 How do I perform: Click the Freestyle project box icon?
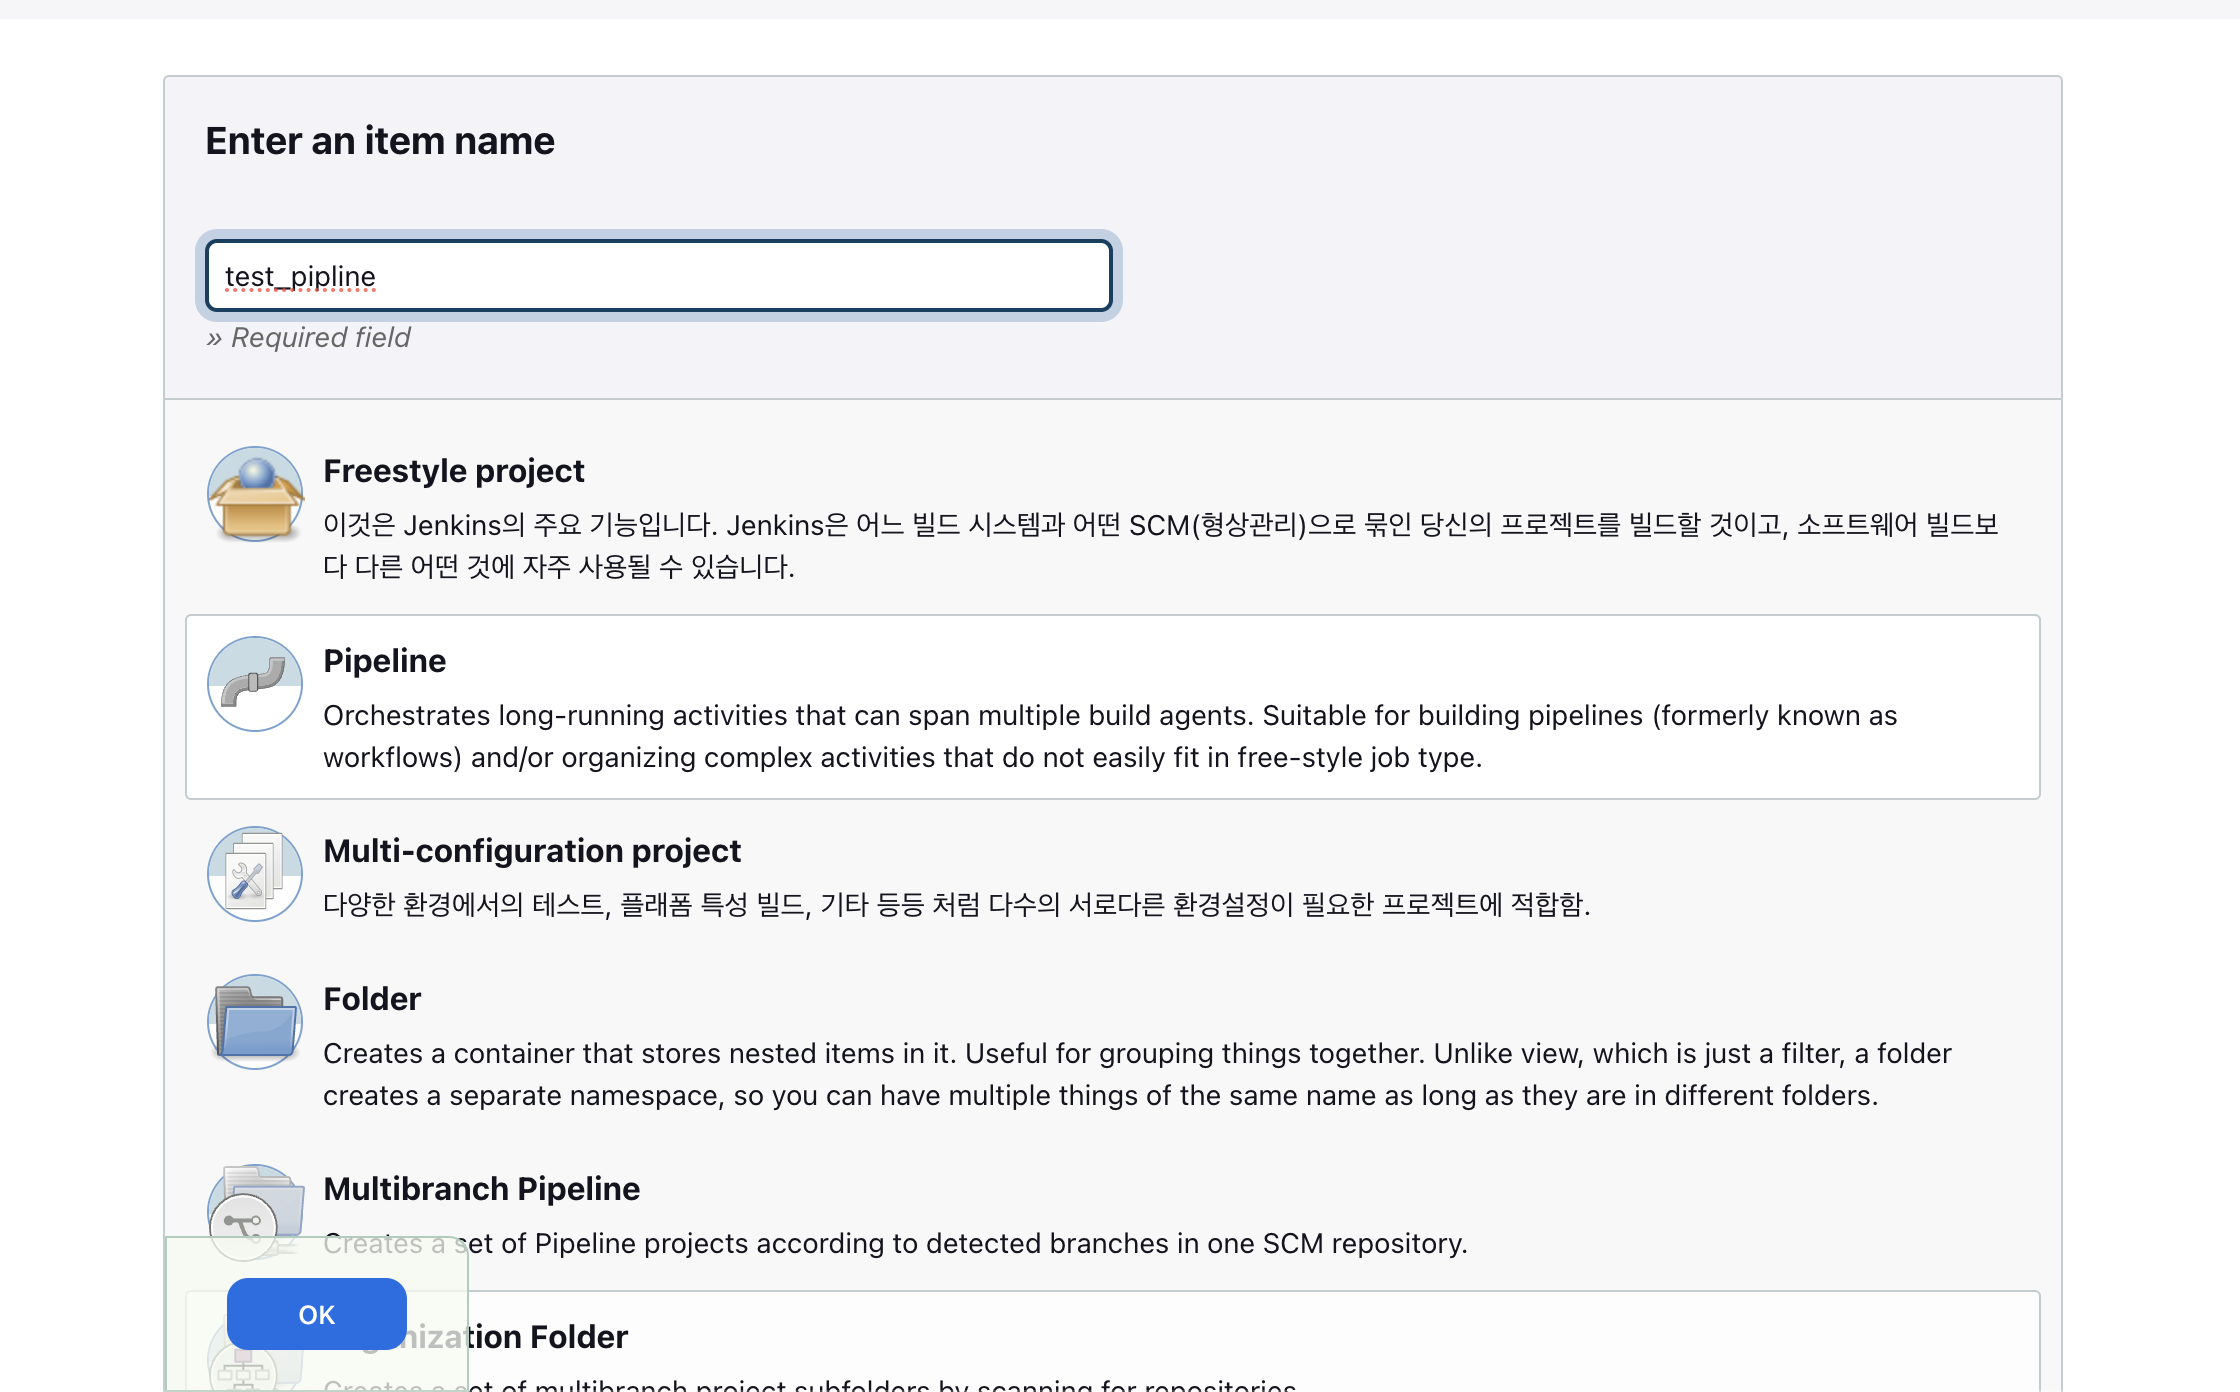click(255, 494)
